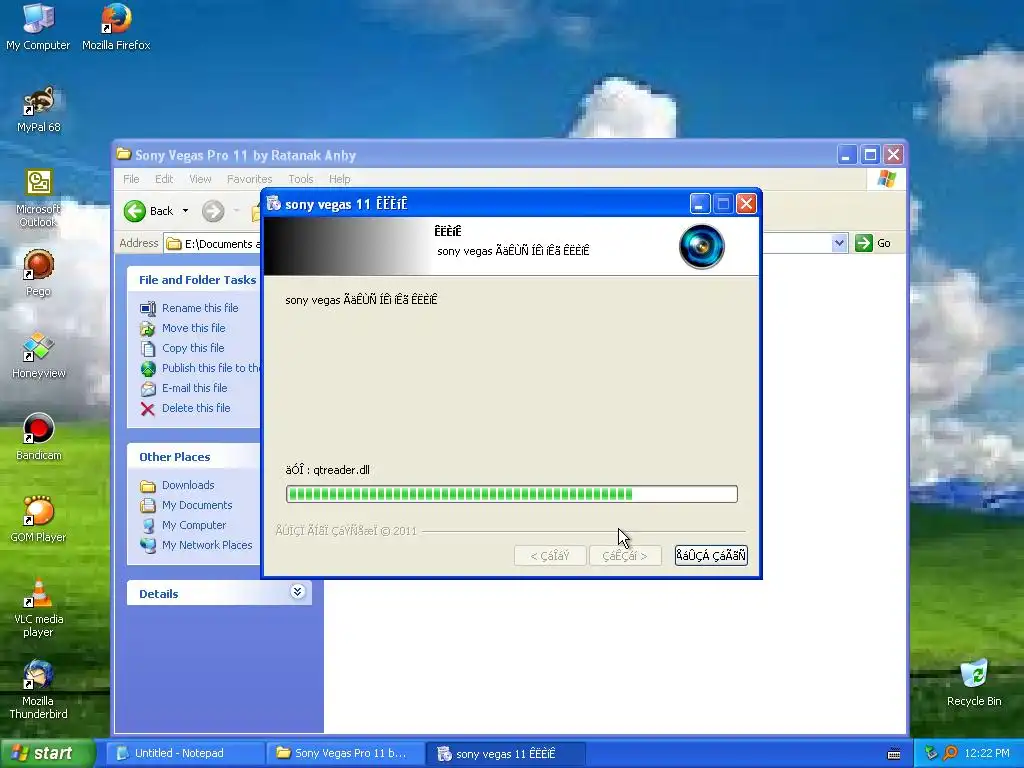Select the Pego desktop shortcut
This screenshot has width=1024, height=768.
click(39, 273)
